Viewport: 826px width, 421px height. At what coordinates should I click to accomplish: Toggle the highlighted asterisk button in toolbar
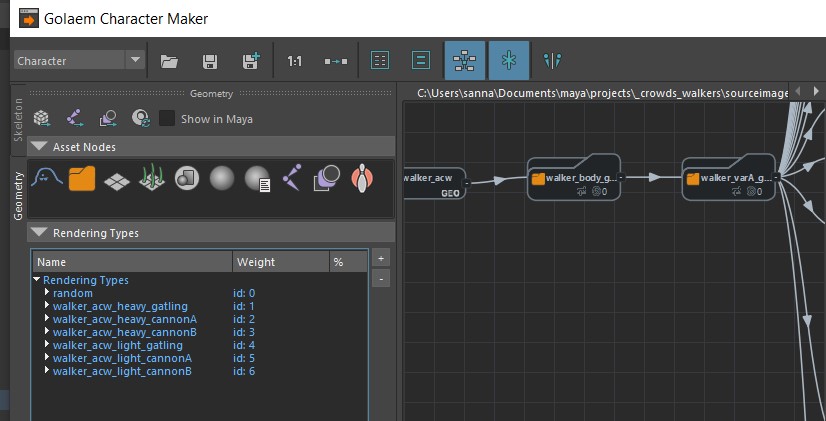coord(508,61)
